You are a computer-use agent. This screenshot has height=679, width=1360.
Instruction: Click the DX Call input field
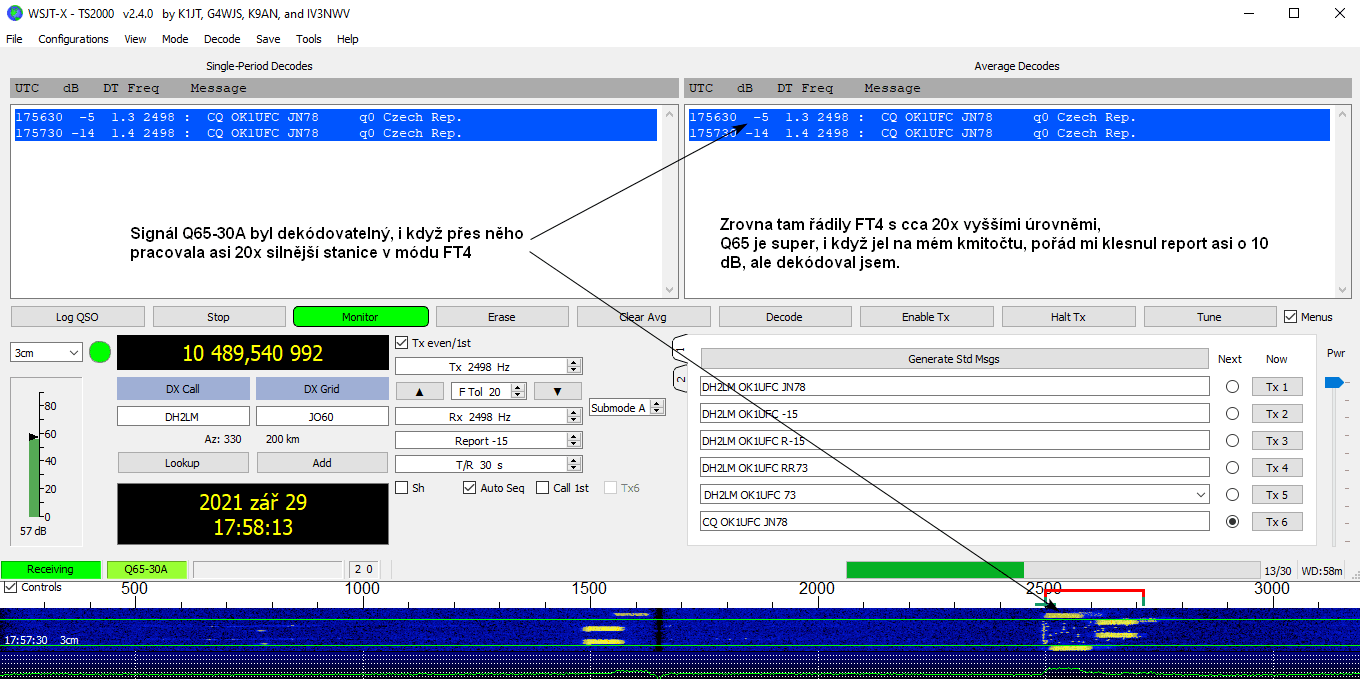pos(183,416)
